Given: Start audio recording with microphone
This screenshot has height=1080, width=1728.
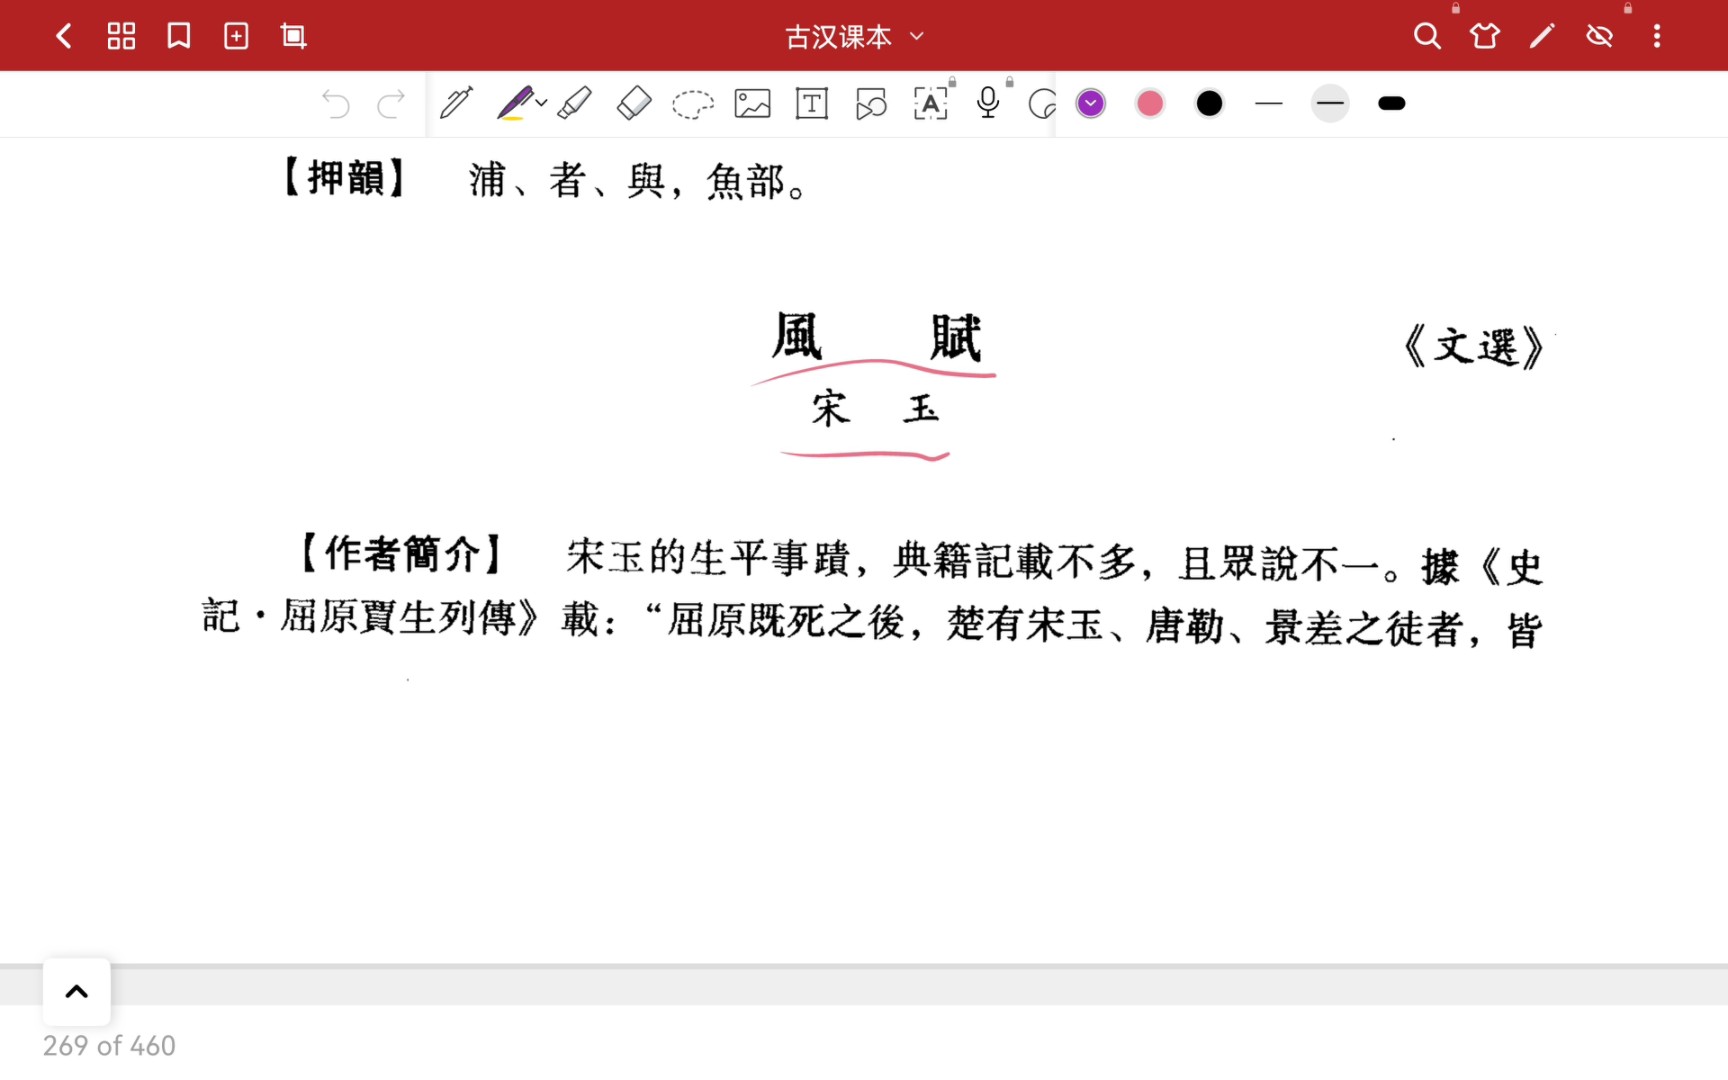Looking at the screenshot, I should tap(988, 104).
